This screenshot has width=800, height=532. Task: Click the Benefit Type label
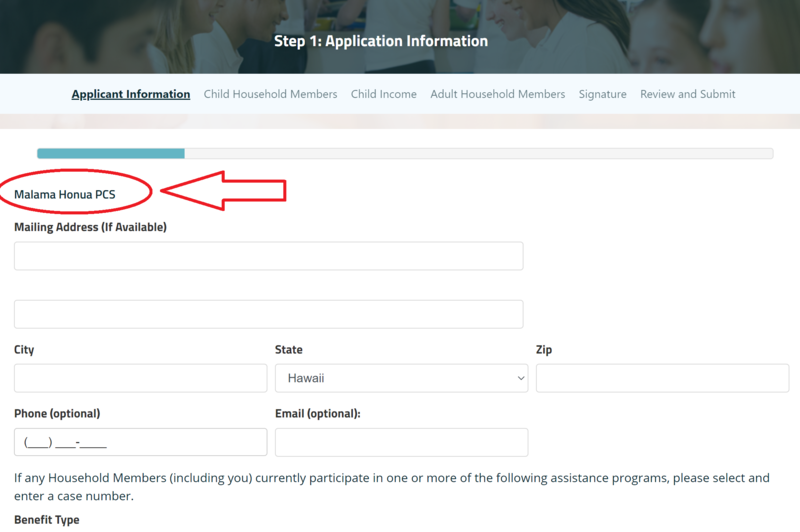pos(46,520)
